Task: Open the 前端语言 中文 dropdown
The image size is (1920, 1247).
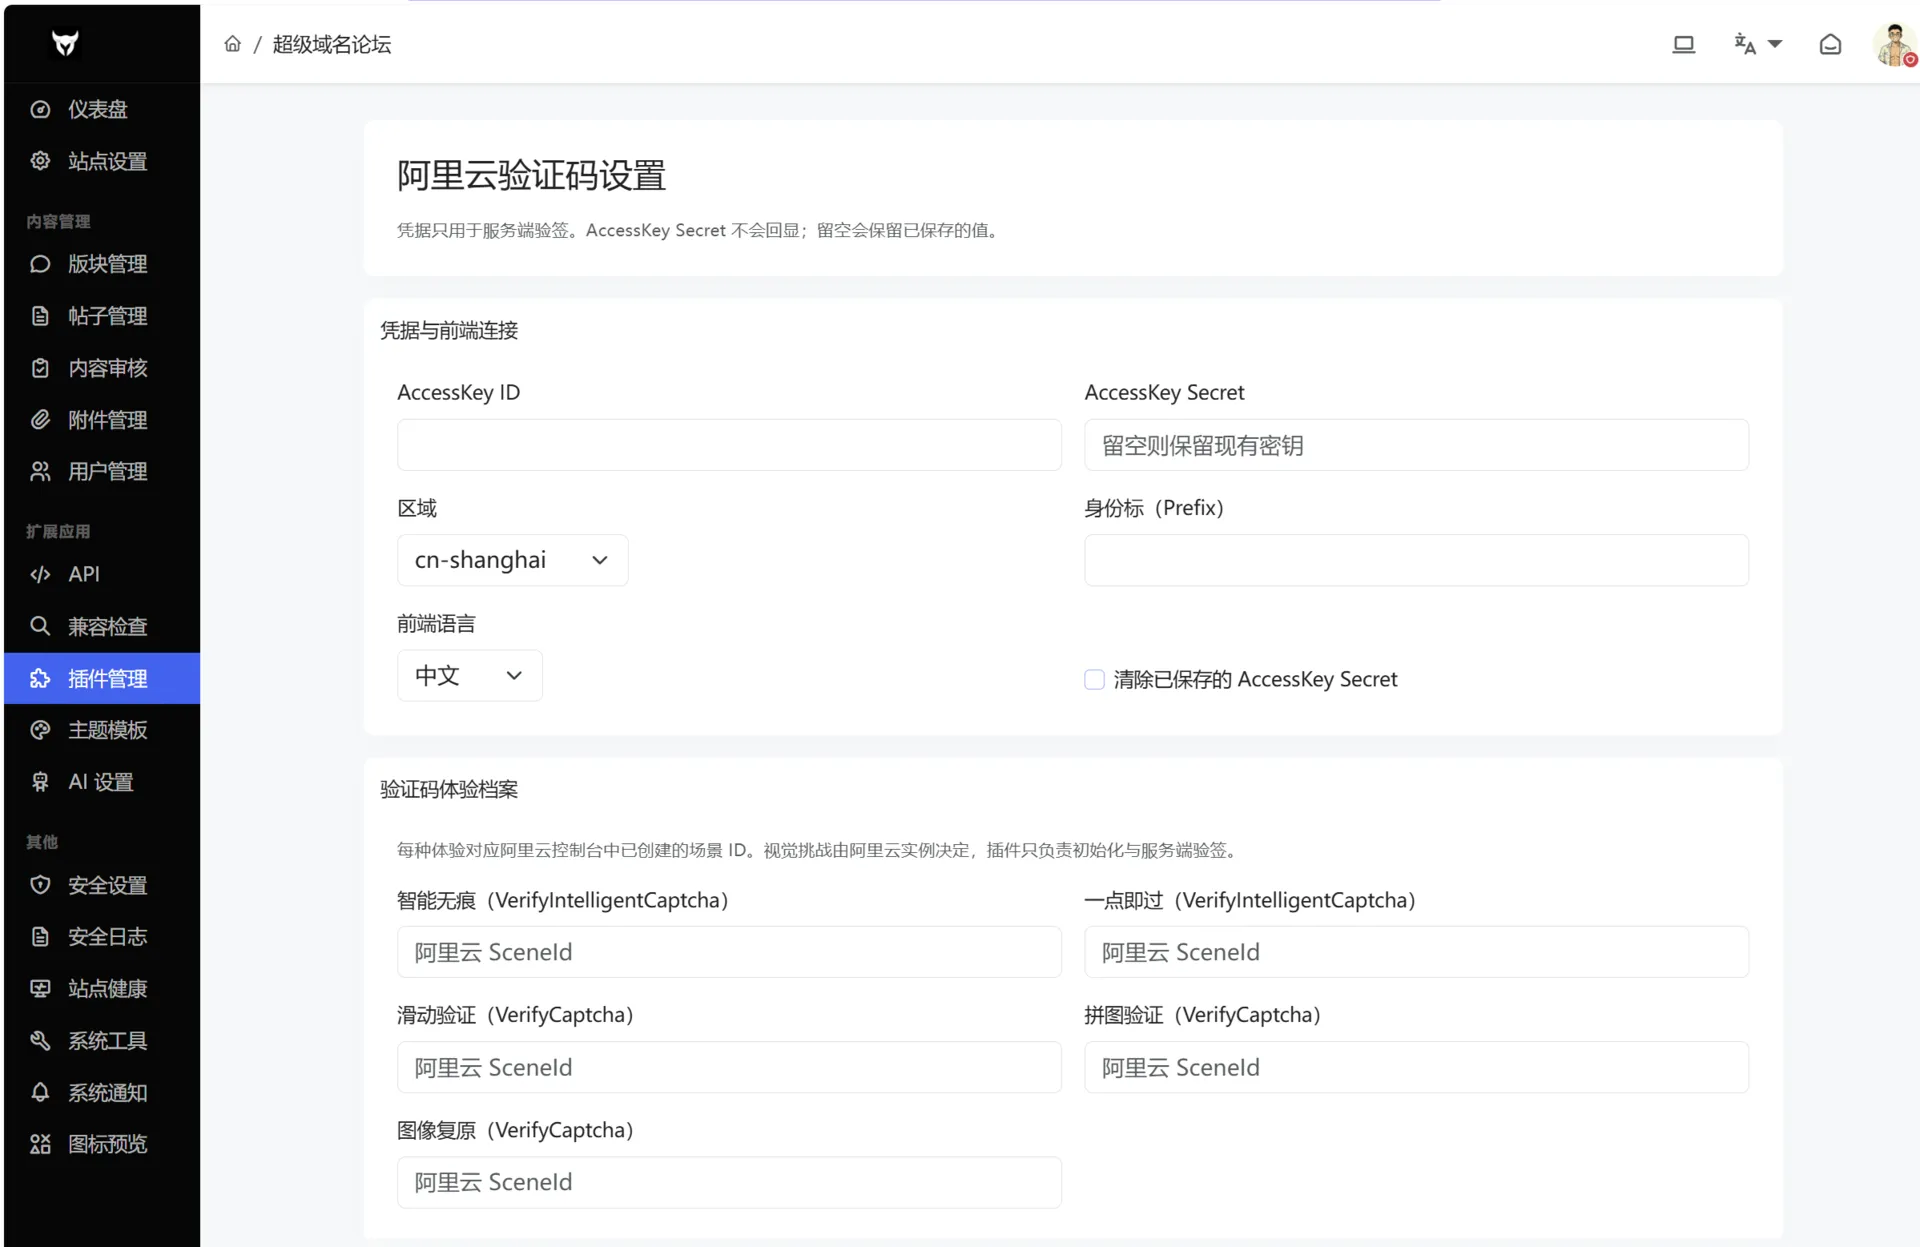Action: (470, 676)
